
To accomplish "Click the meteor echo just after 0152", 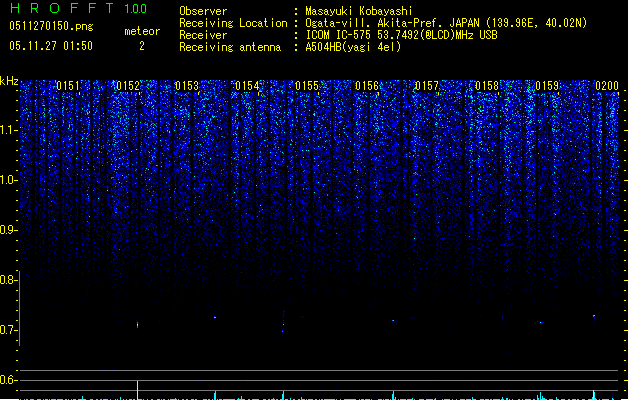I will point(138,325).
